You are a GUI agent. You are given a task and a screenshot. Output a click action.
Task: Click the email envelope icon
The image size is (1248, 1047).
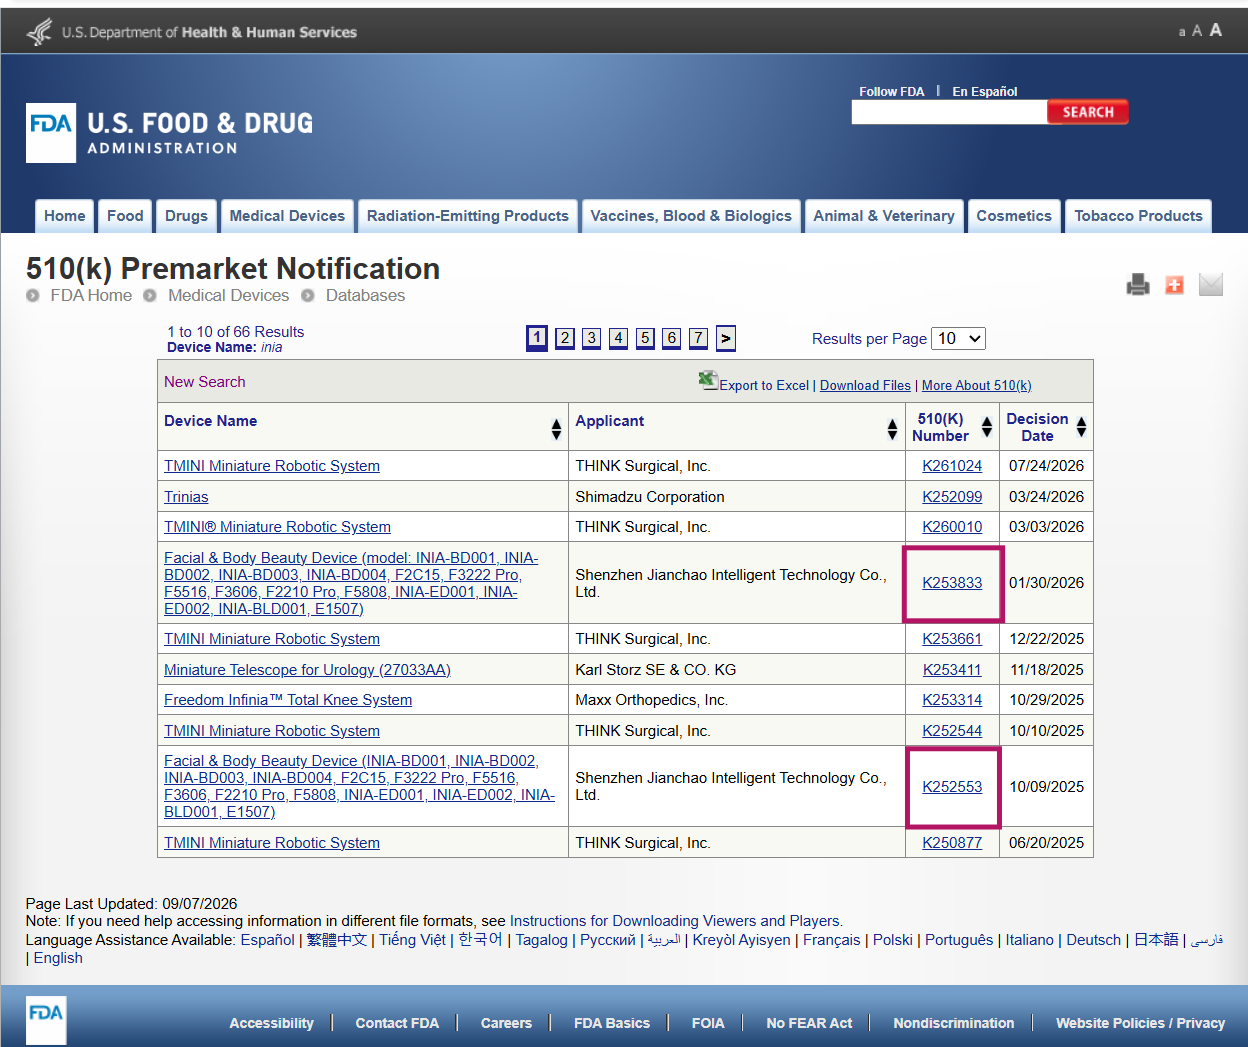click(1211, 285)
